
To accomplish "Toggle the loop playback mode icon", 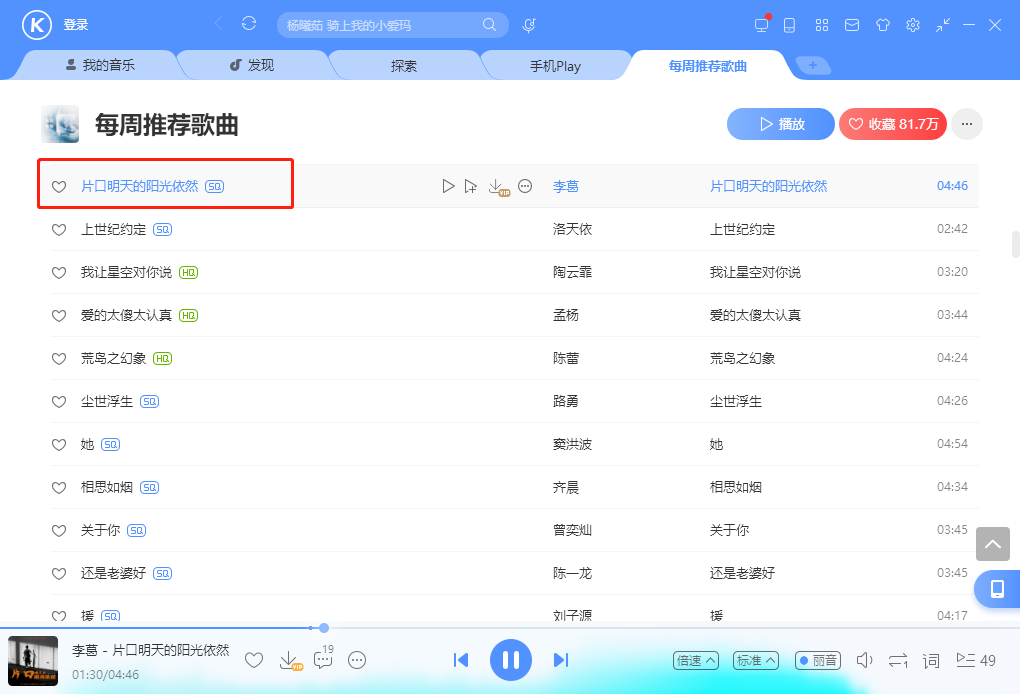I will click(898, 660).
